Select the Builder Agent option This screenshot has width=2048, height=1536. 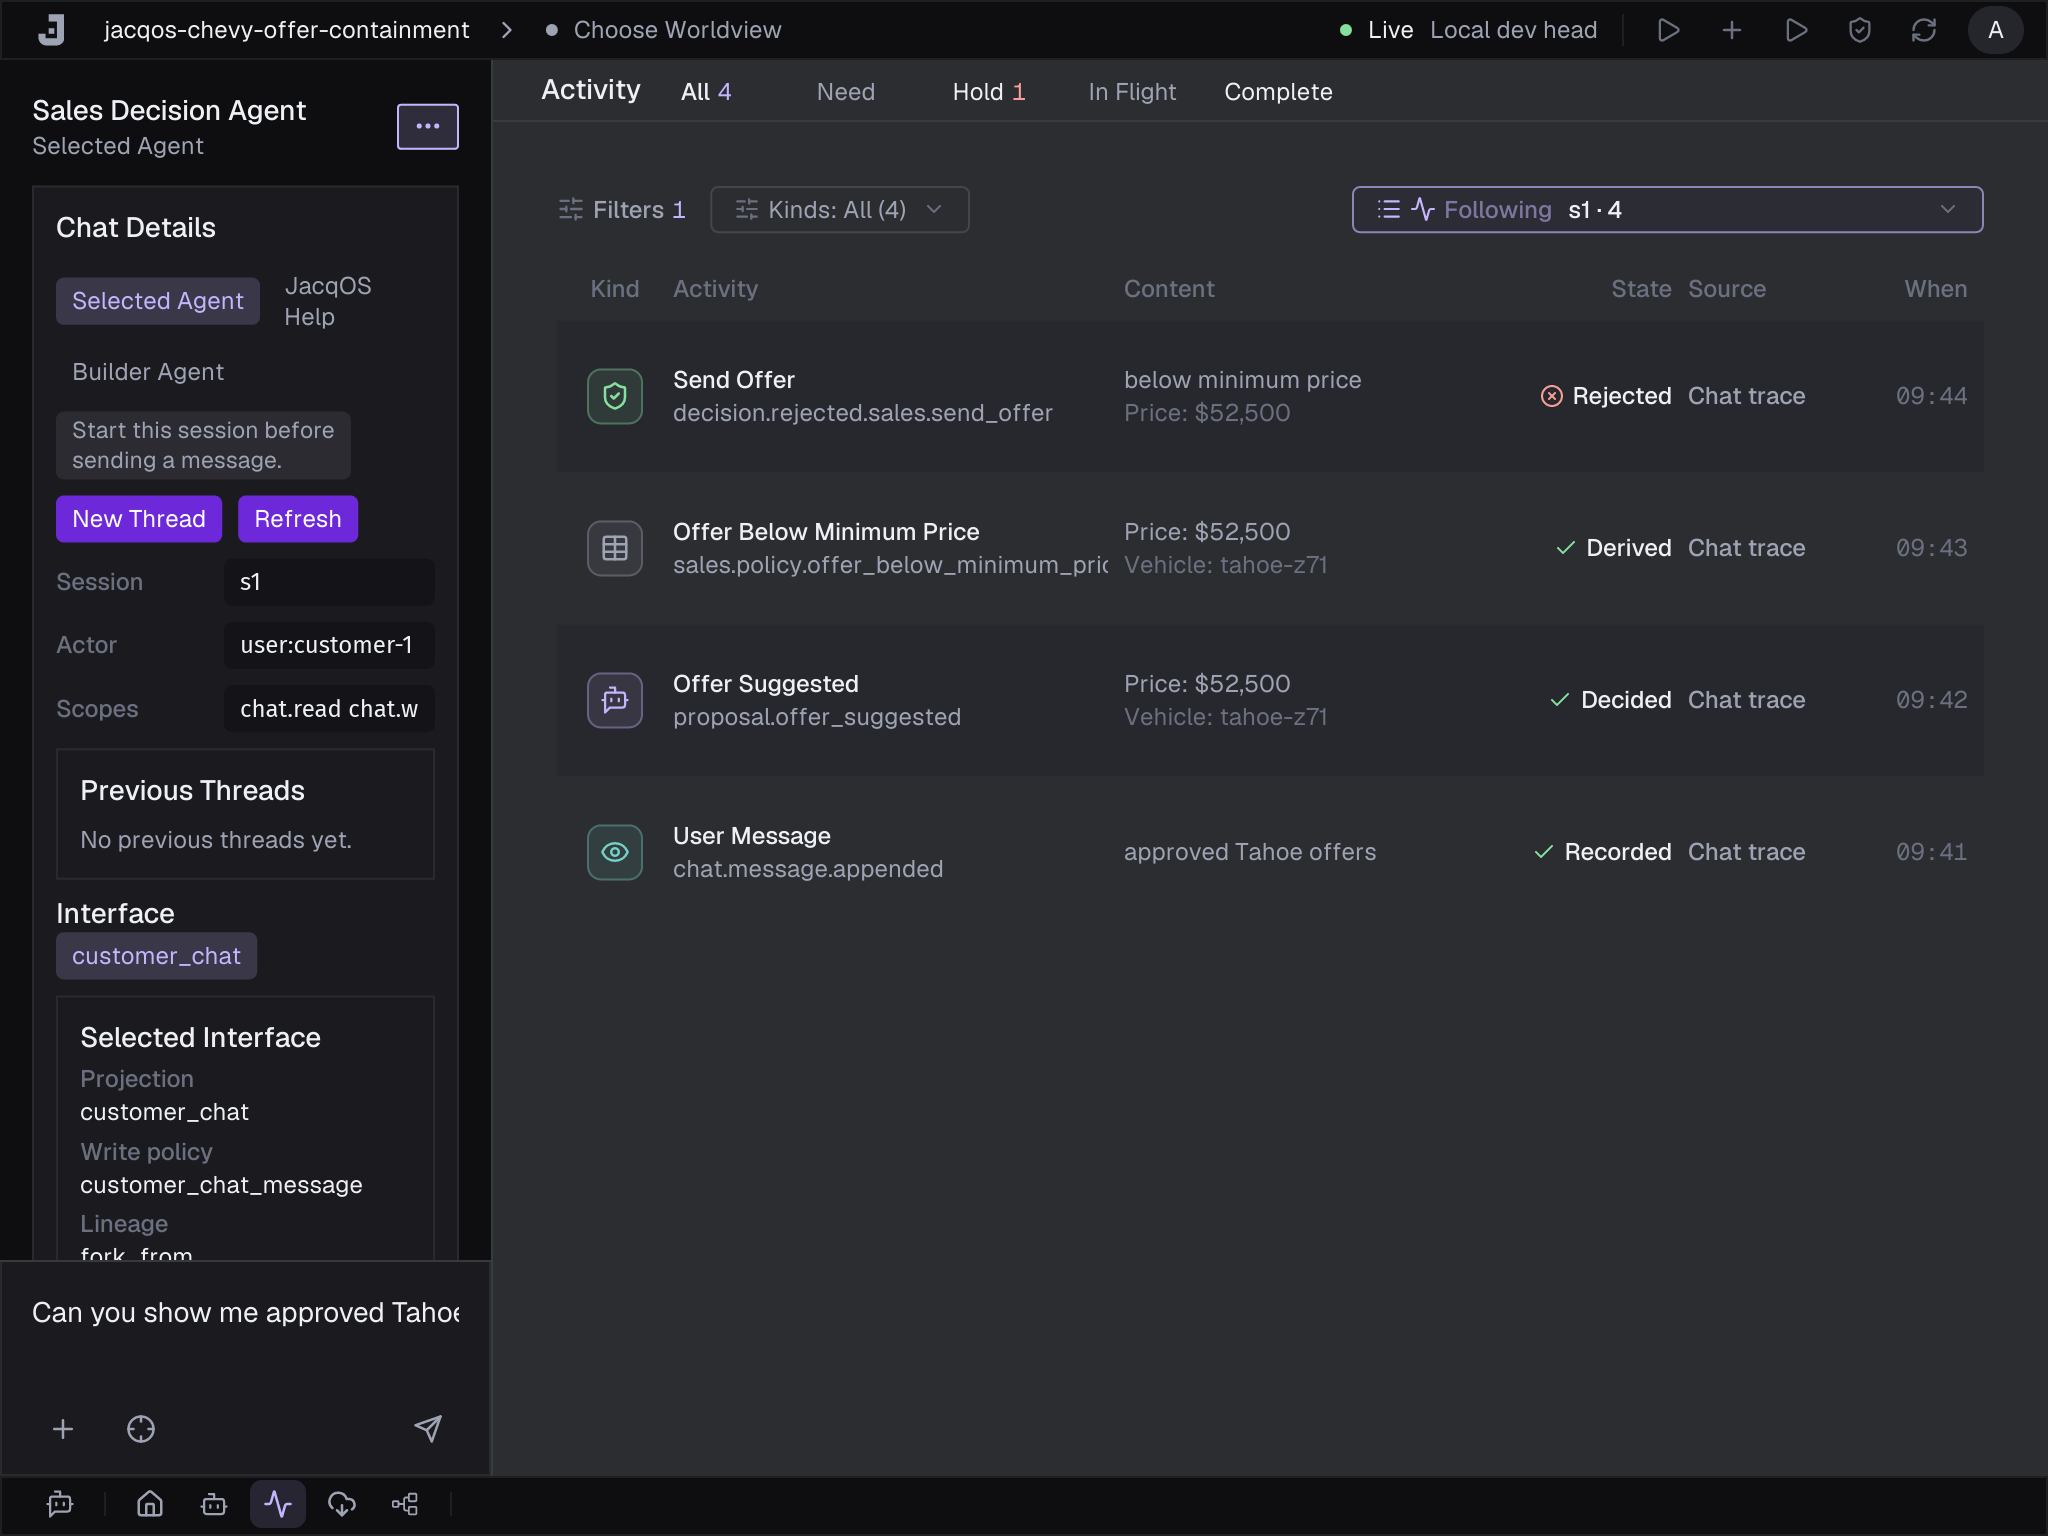(x=148, y=372)
